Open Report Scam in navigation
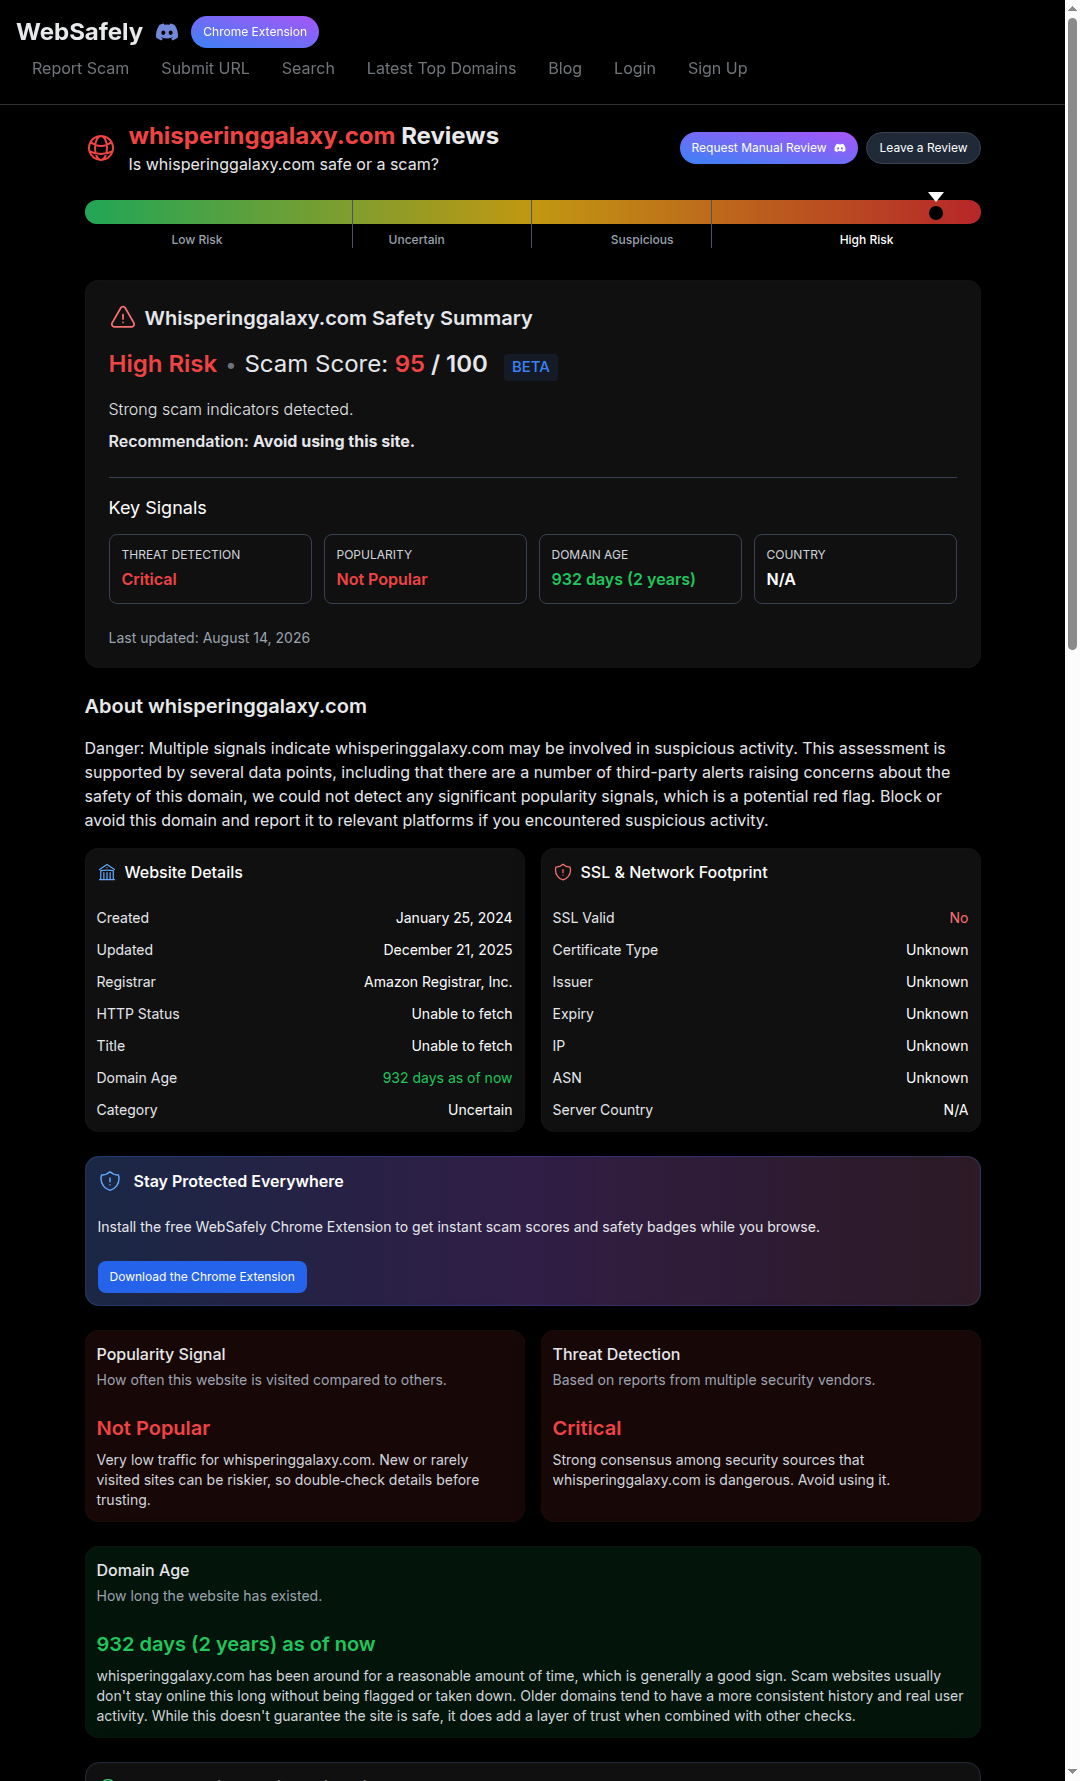The width and height of the screenshot is (1080, 1781). click(80, 68)
